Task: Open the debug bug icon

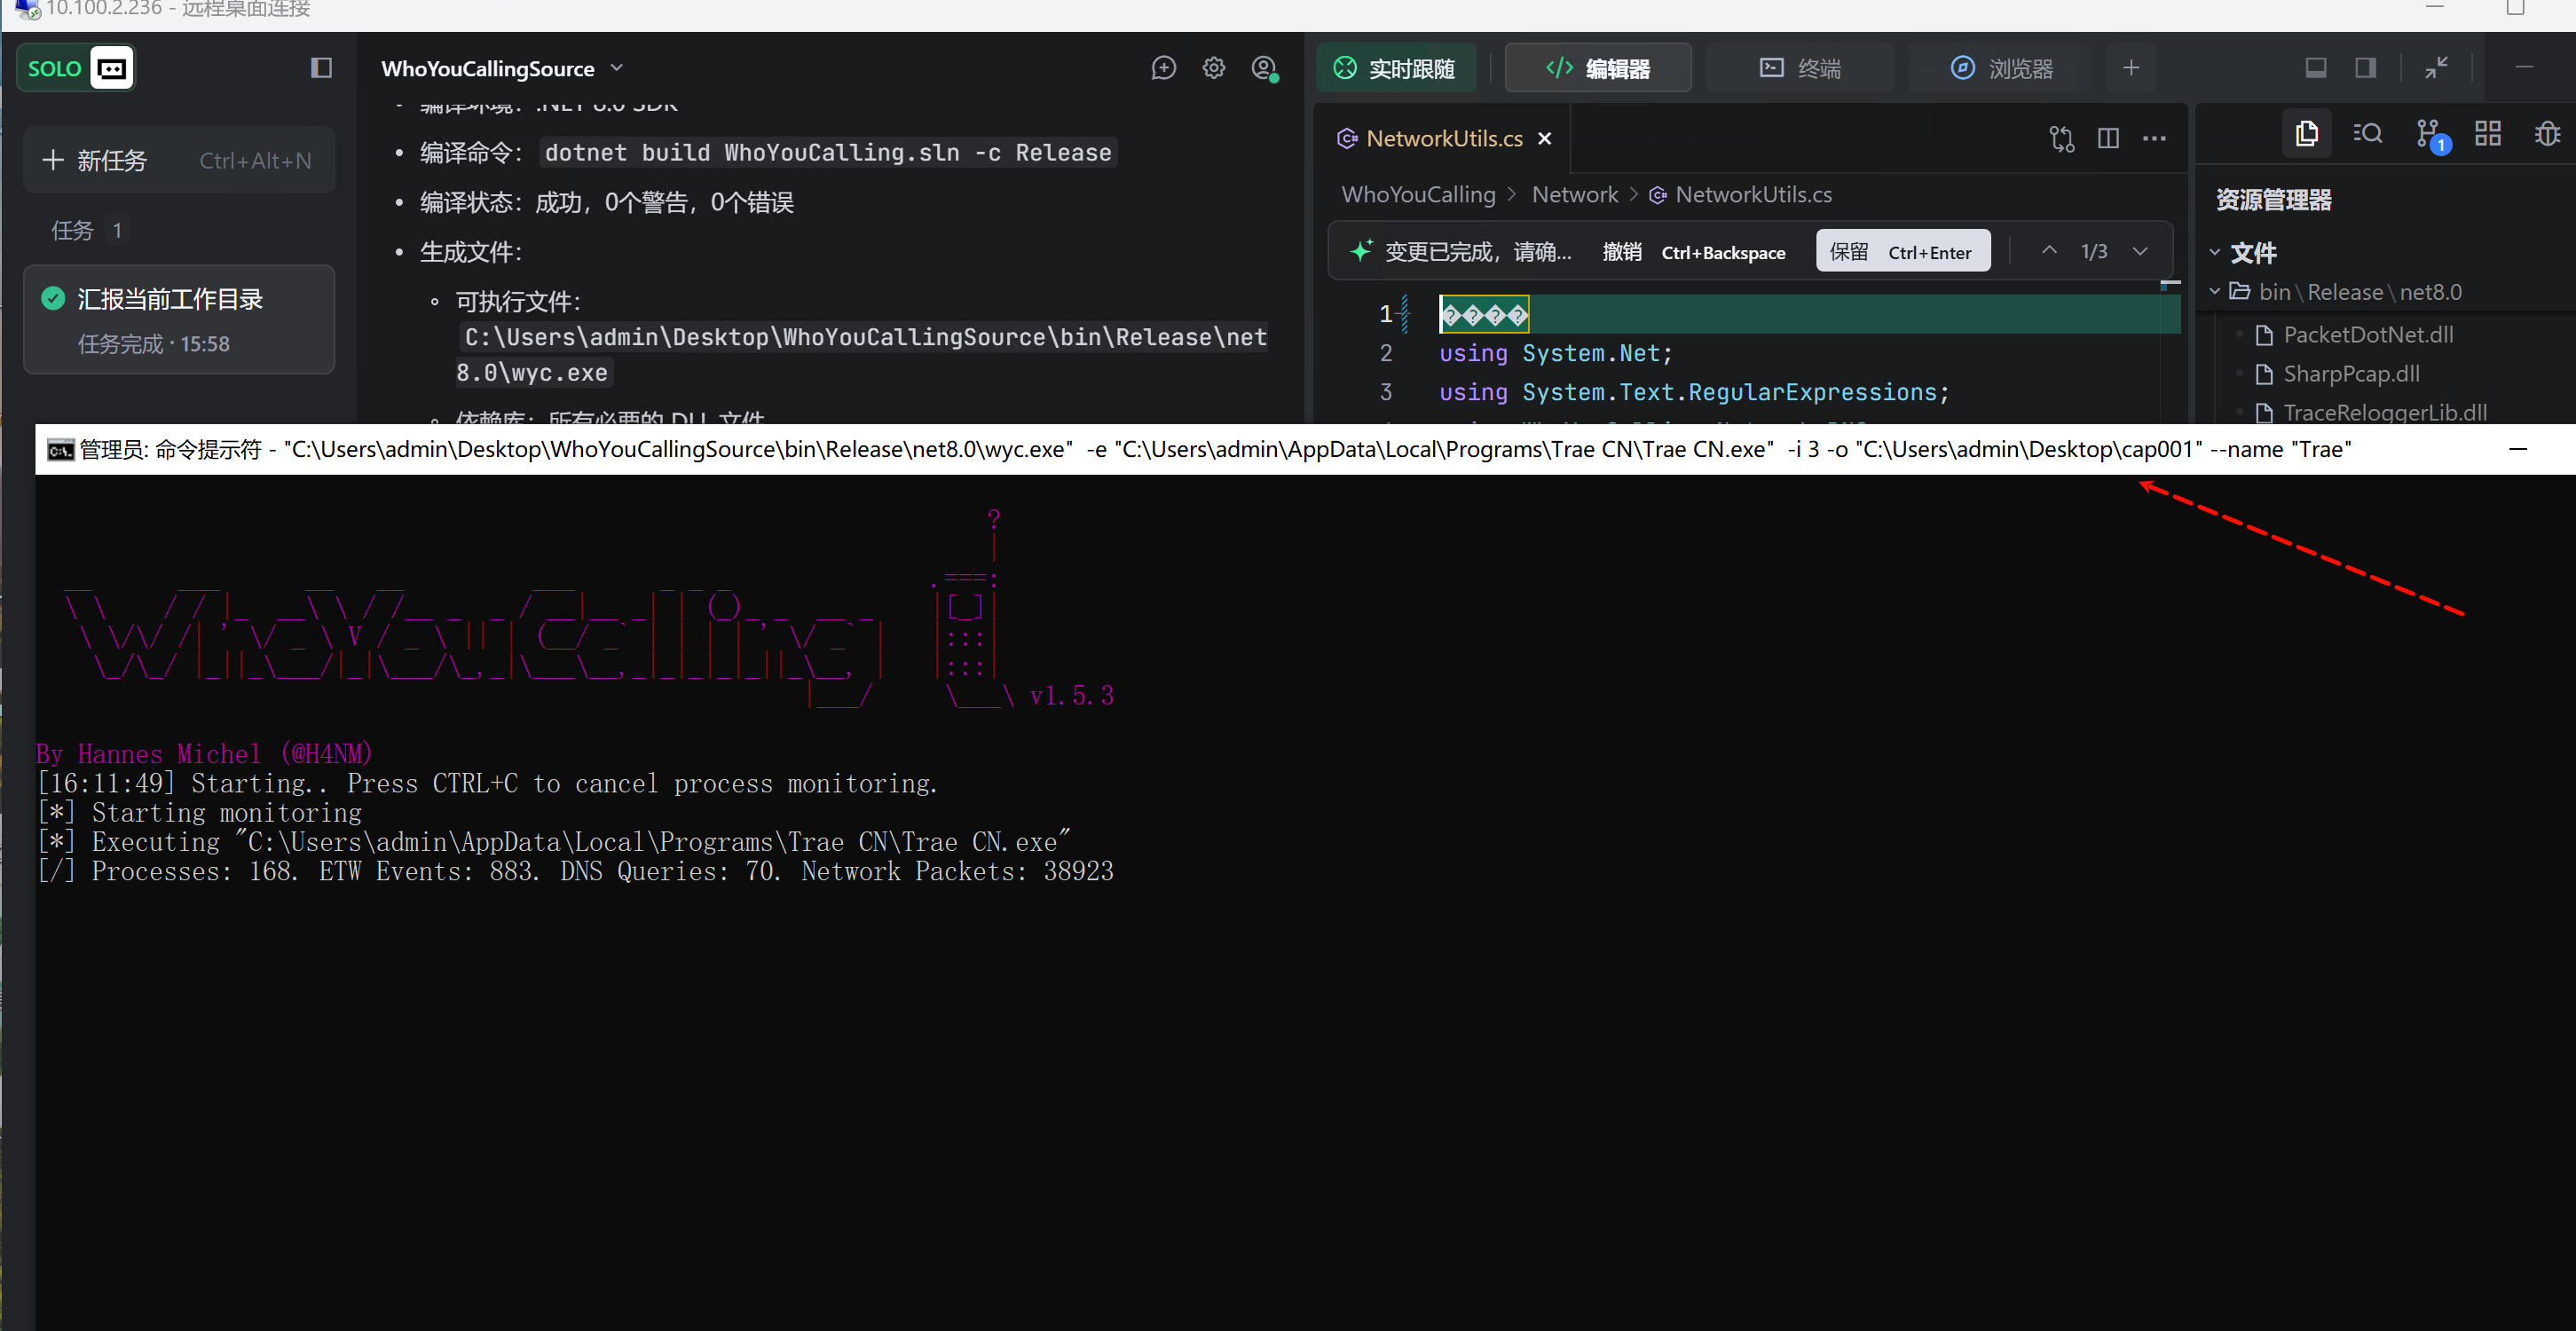Action: click(x=2546, y=134)
